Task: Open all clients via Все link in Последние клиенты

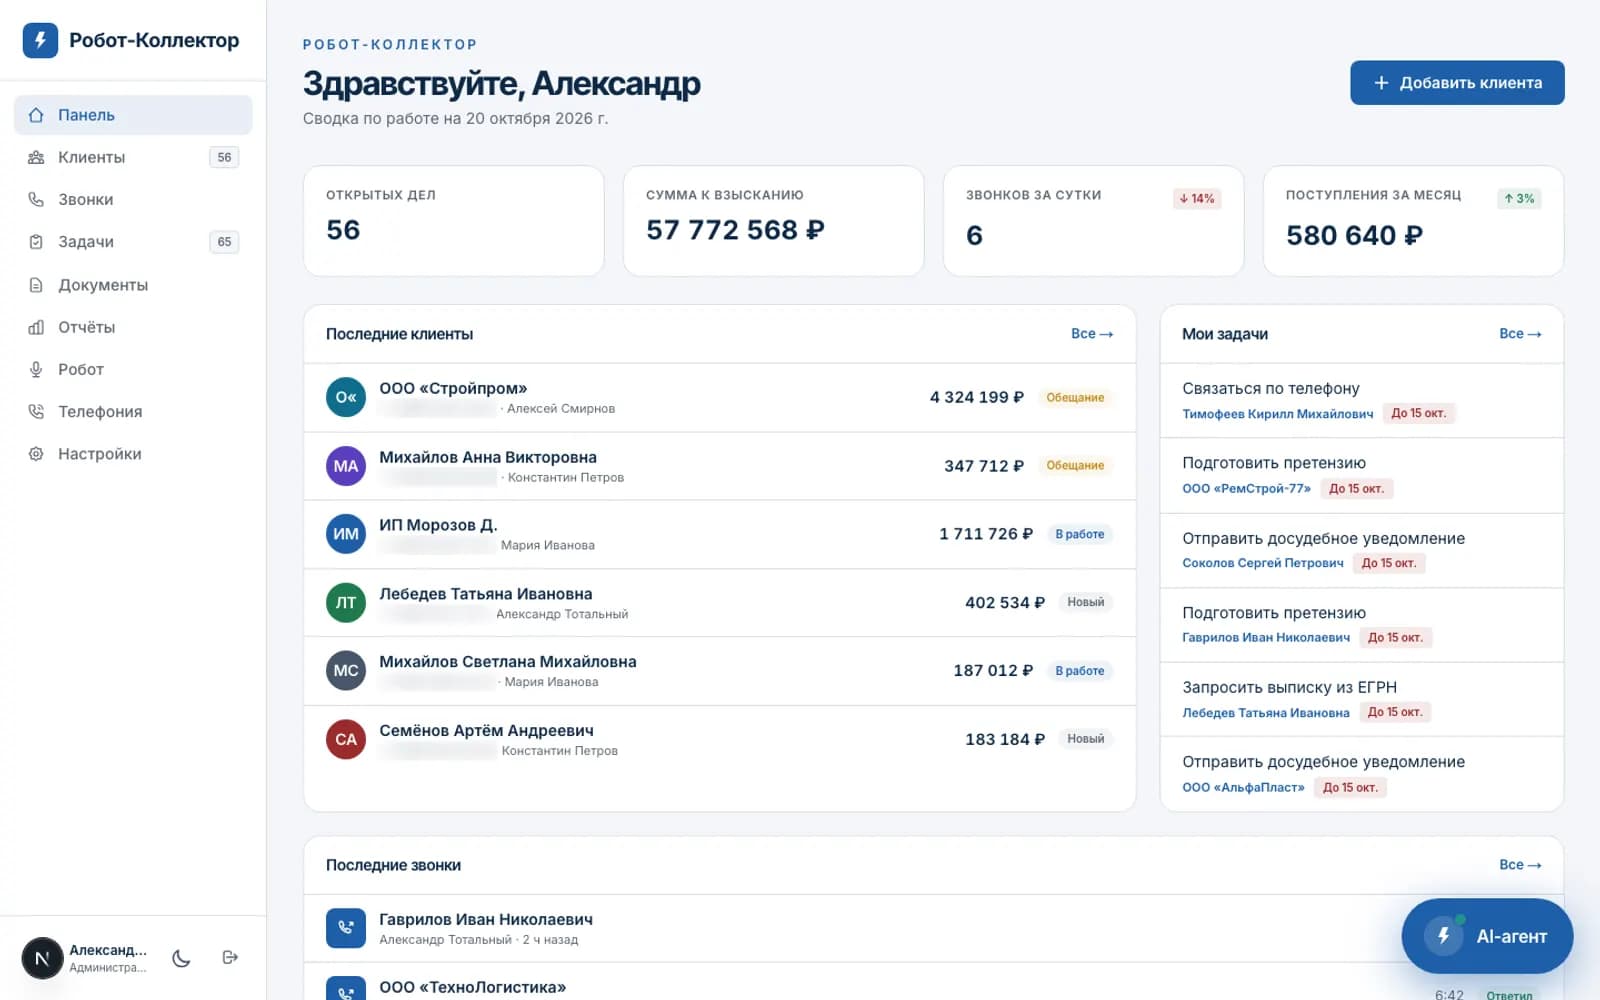Action: 1092,334
